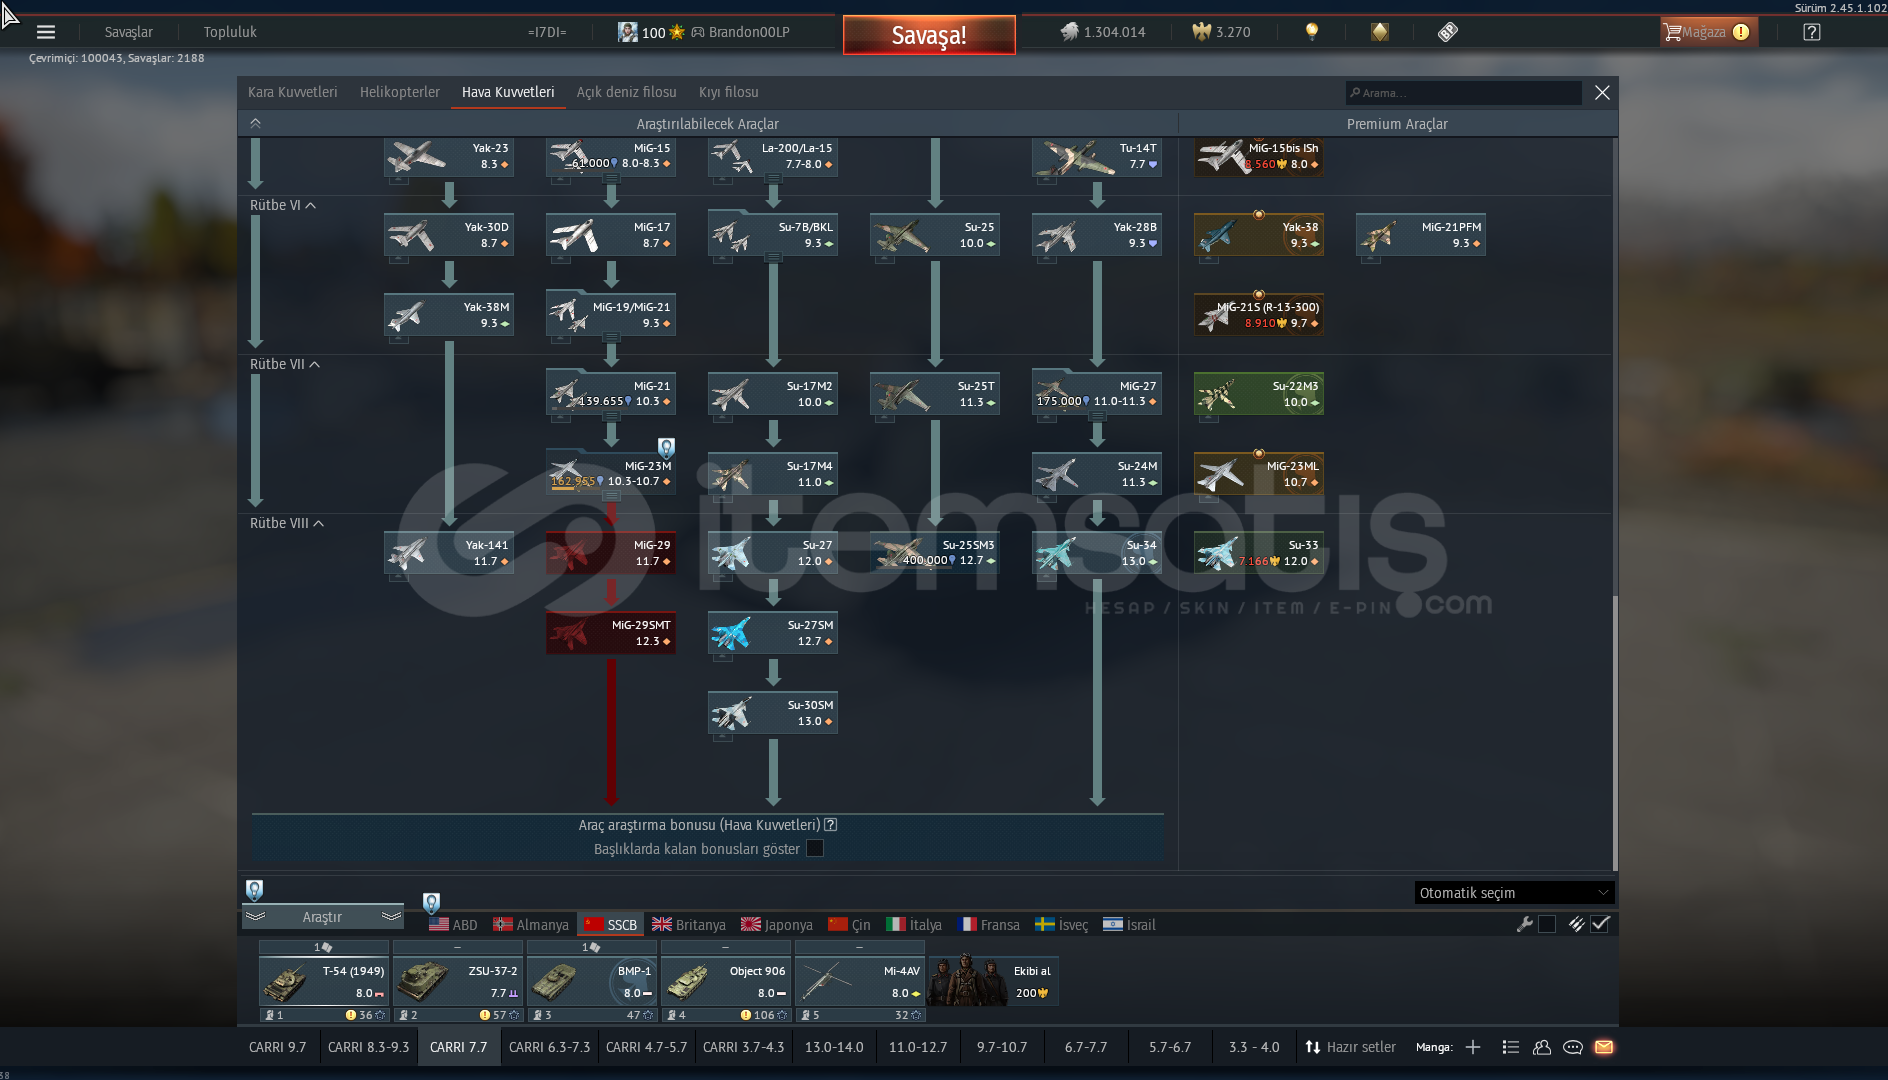This screenshot has height=1080, width=1888.
Task: Toggle 'Başlıklarda kalan bonusları göster' checkbox
Action: pyautogui.click(x=815, y=848)
